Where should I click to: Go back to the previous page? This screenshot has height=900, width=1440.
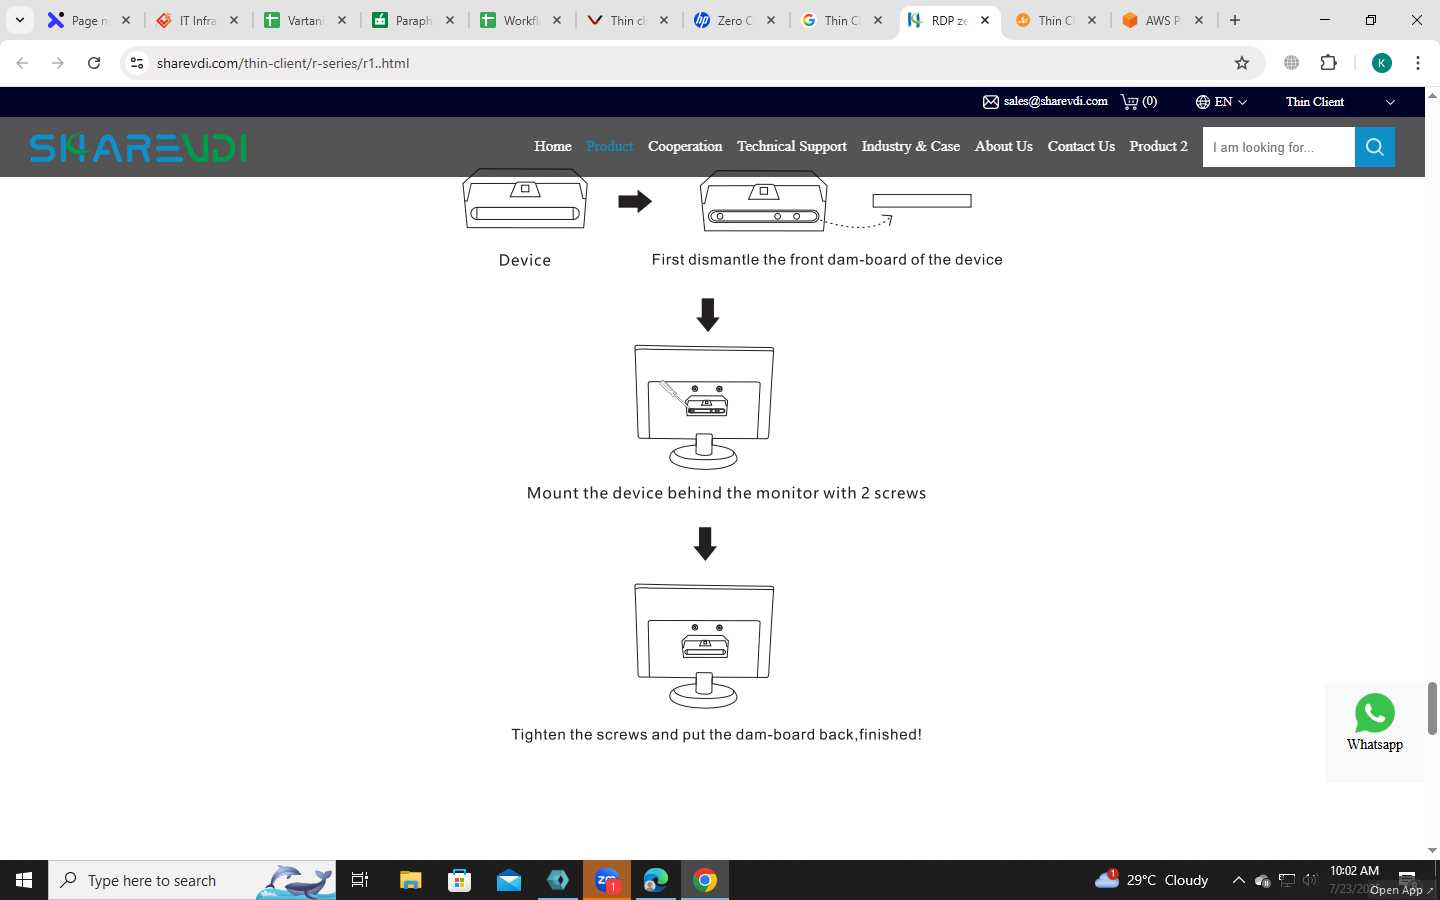[22, 63]
